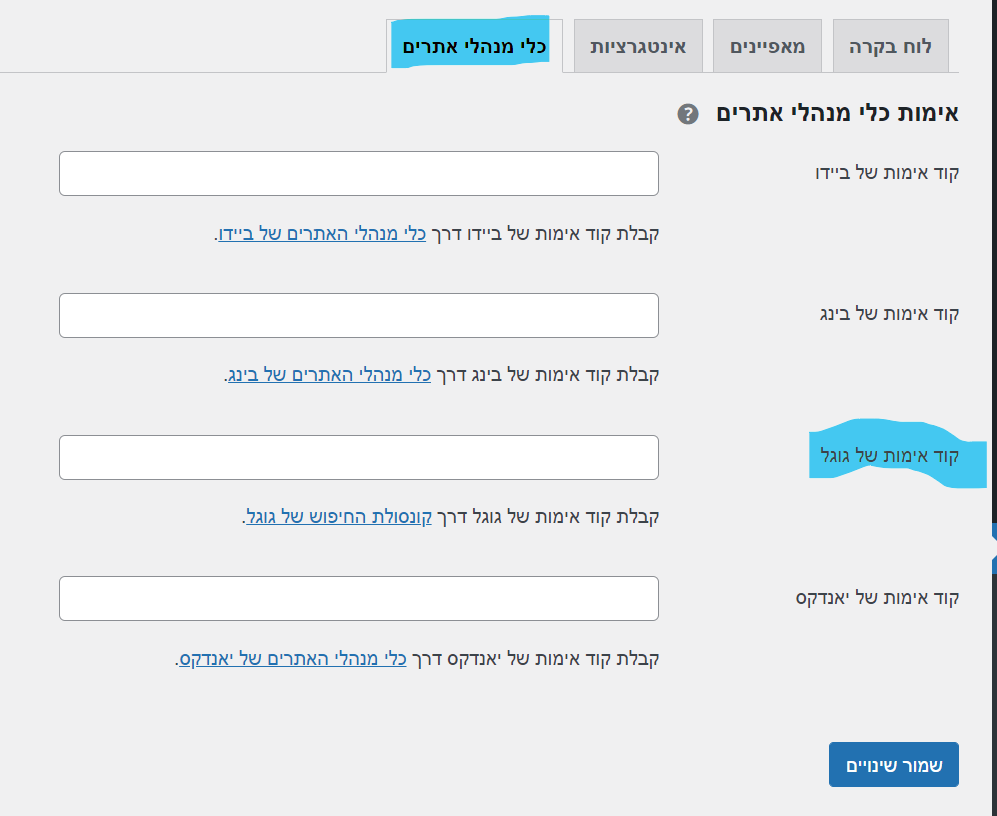Open link כלי מנהלי האתרים של ביידו

(322, 234)
